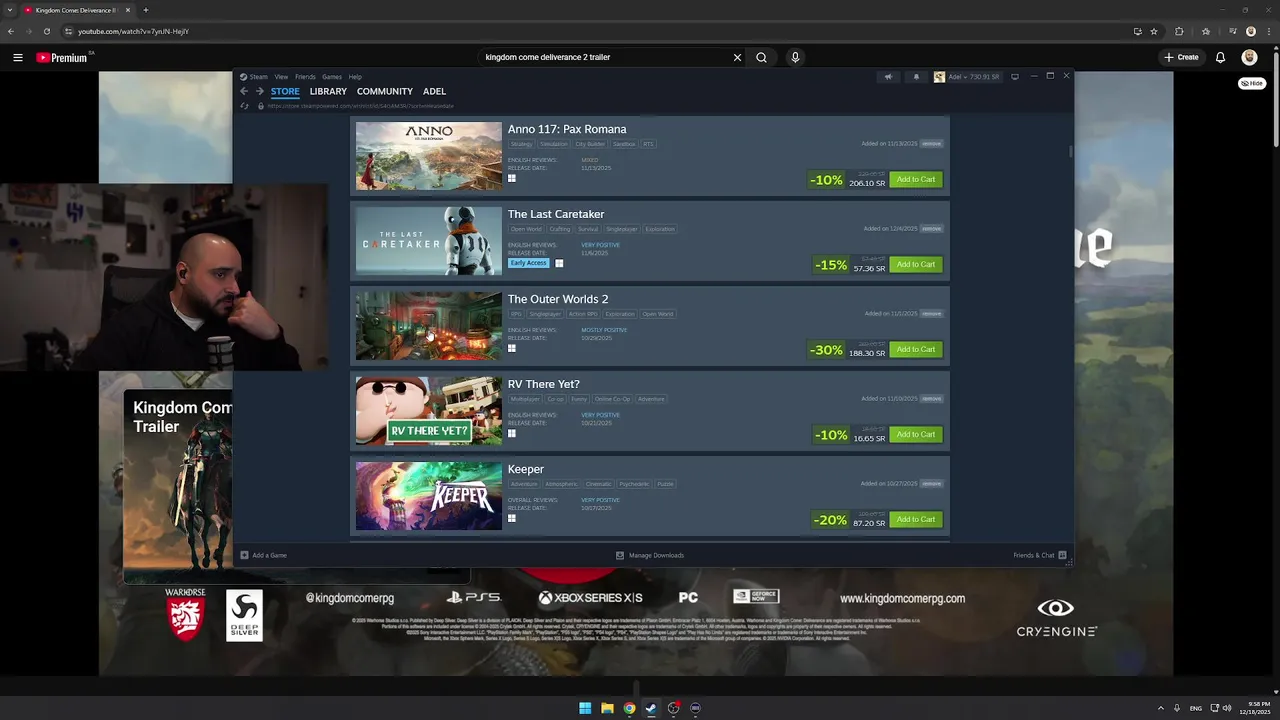Click the YouTube search input field
Image resolution: width=1280 pixels, height=720 pixels.
[x=605, y=57]
